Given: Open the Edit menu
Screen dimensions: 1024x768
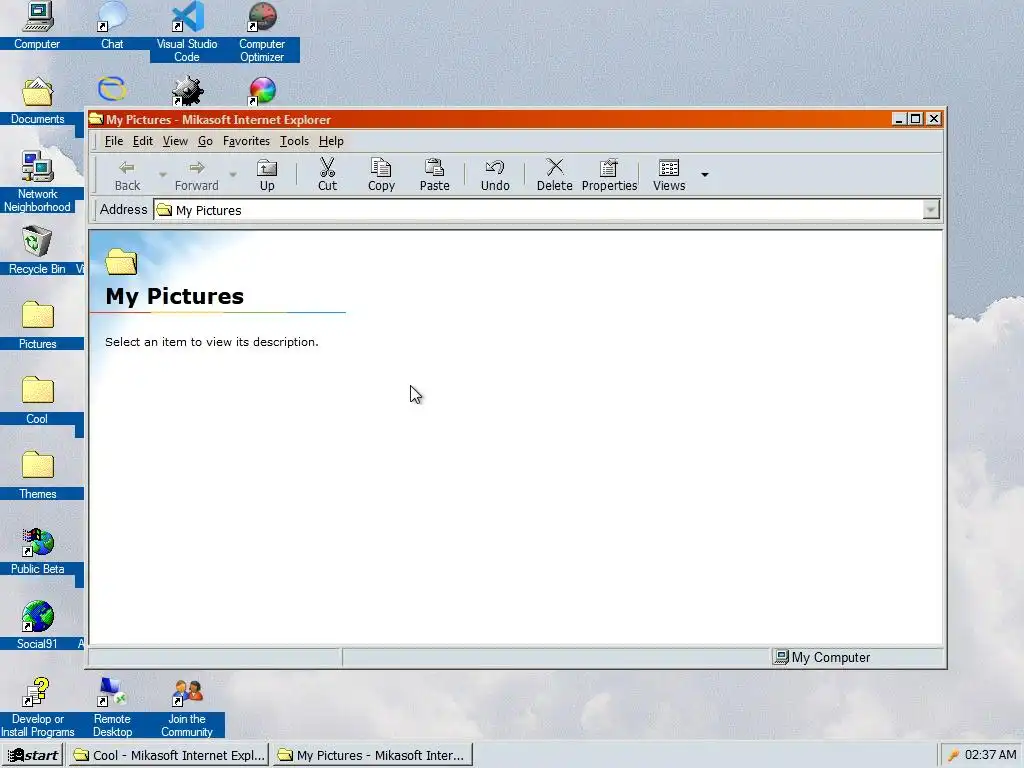Looking at the screenshot, I should [x=142, y=141].
